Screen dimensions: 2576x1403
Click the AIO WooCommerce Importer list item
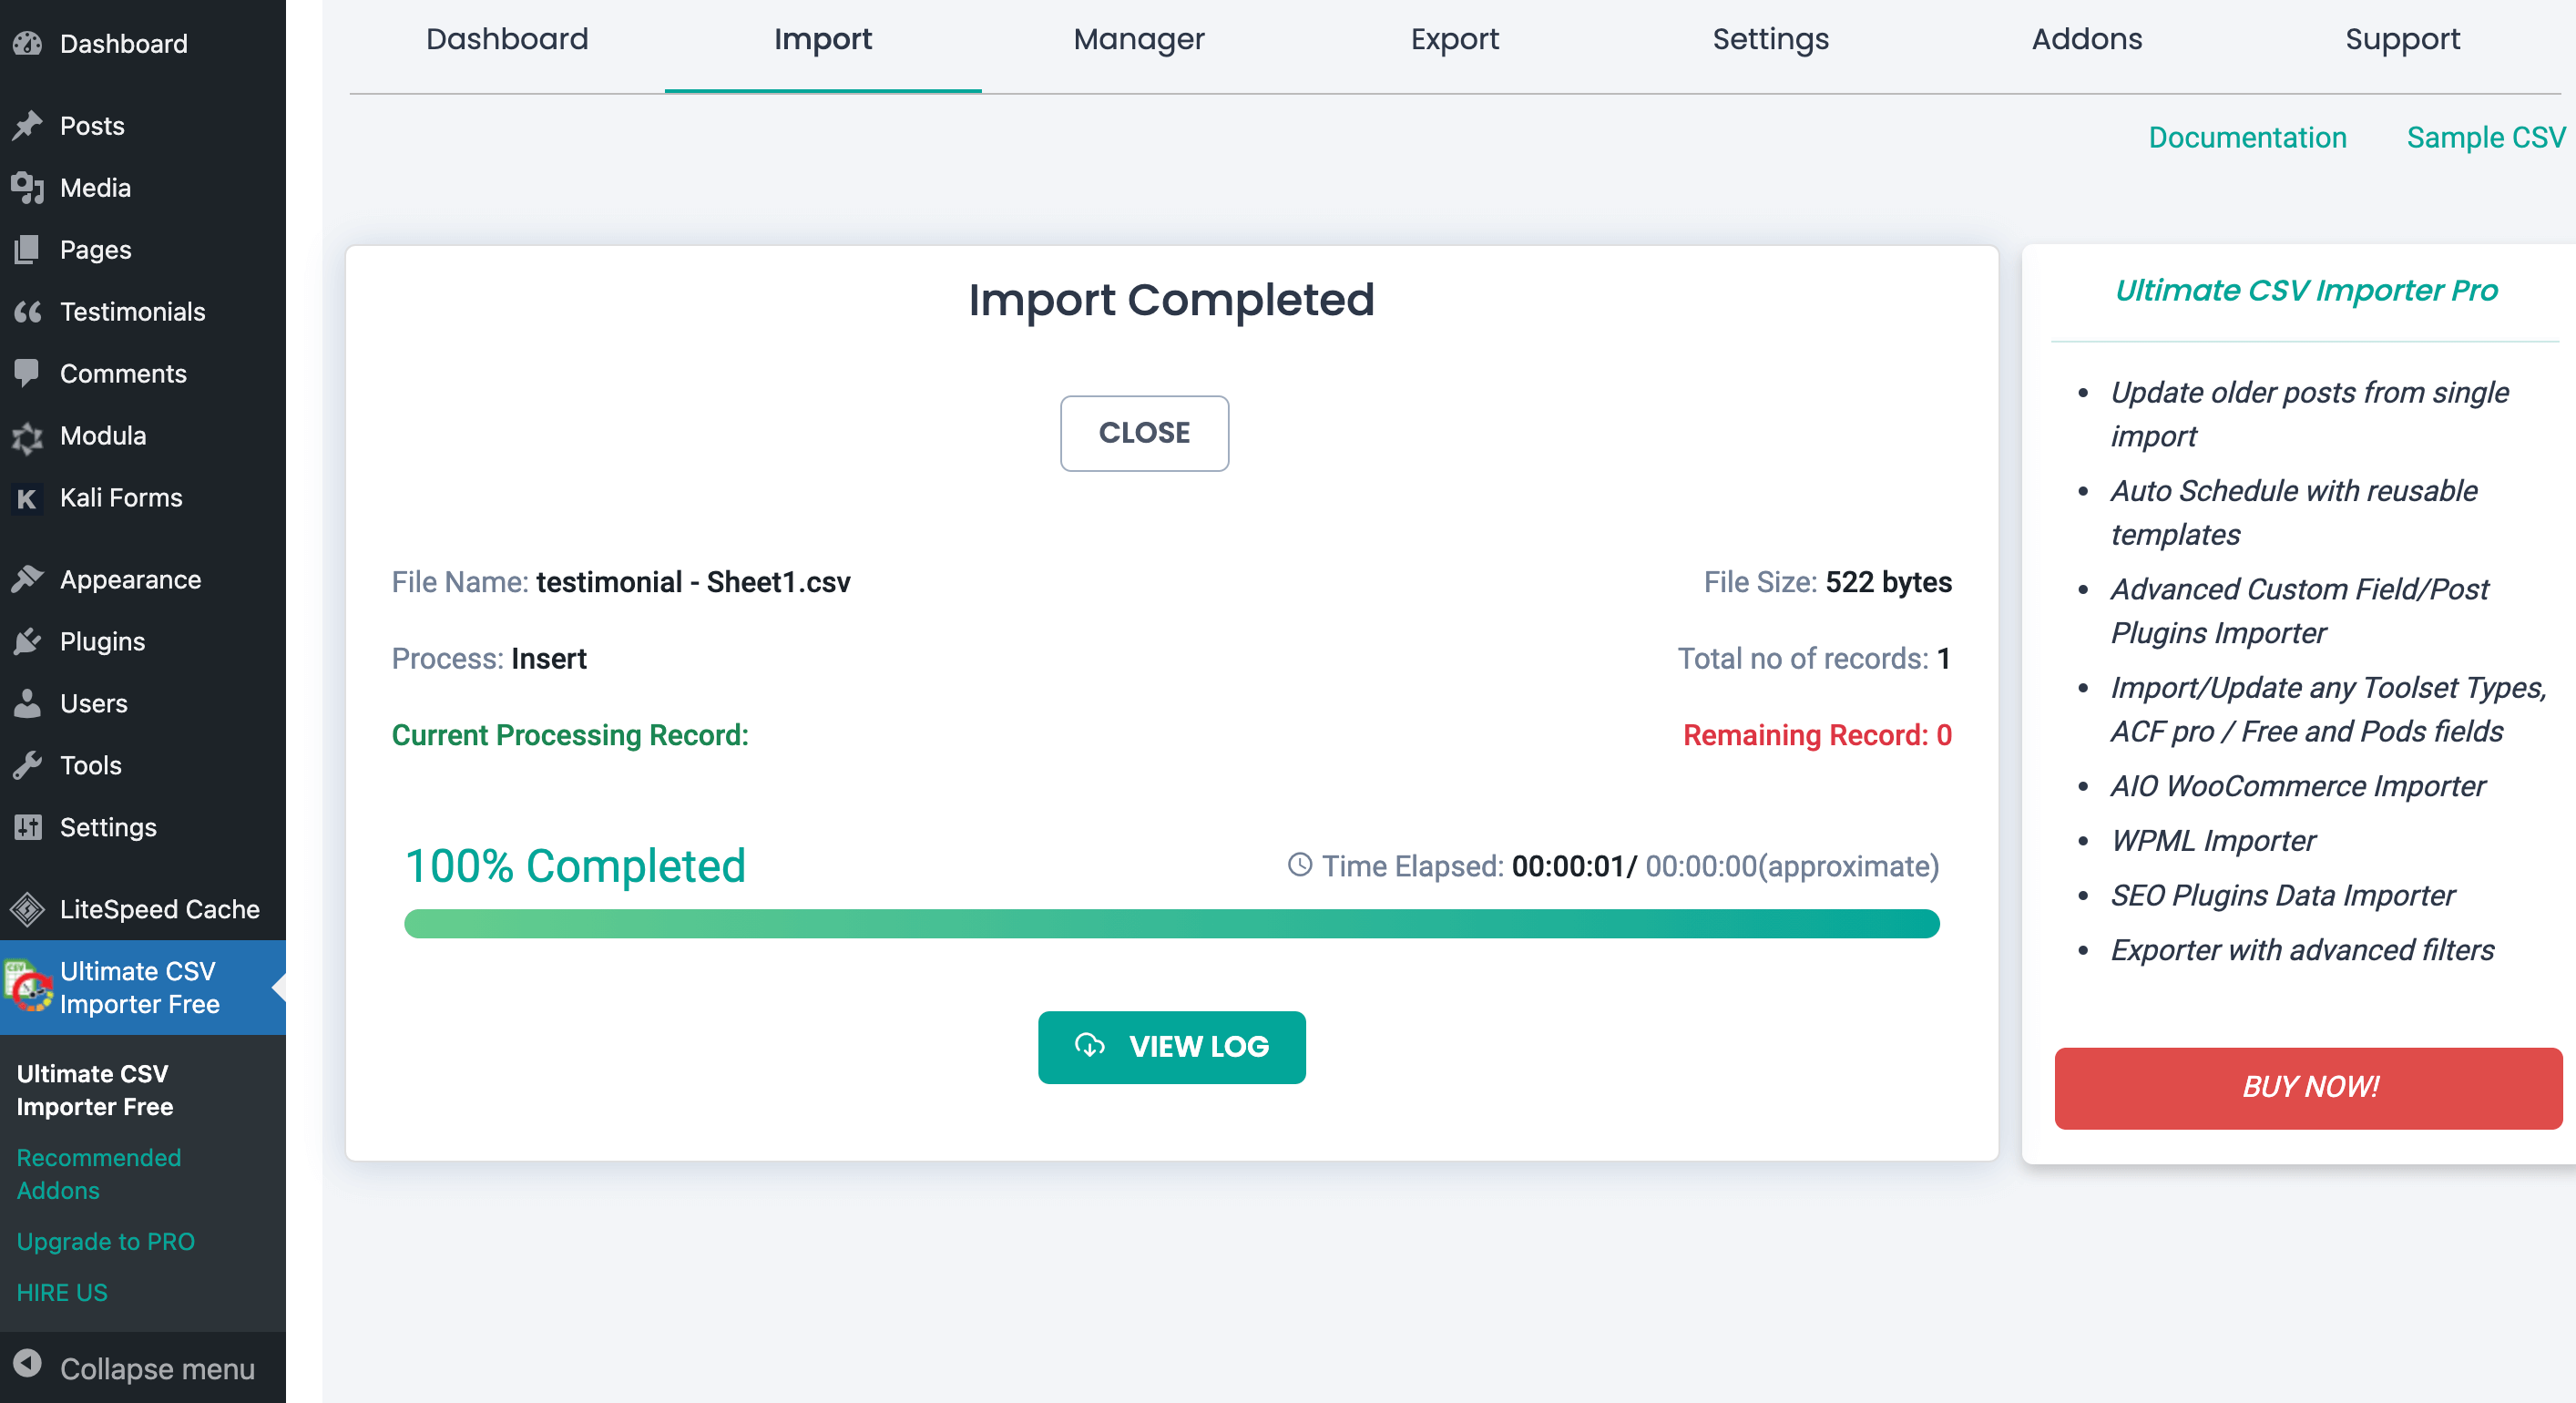click(2297, 786)
